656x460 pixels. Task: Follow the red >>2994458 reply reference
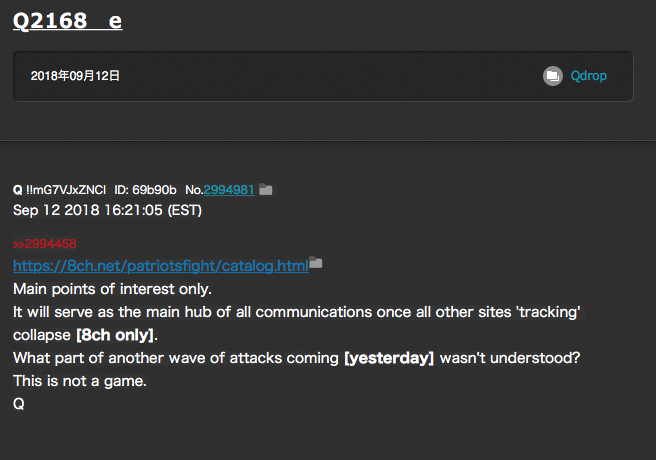(44, 243)
